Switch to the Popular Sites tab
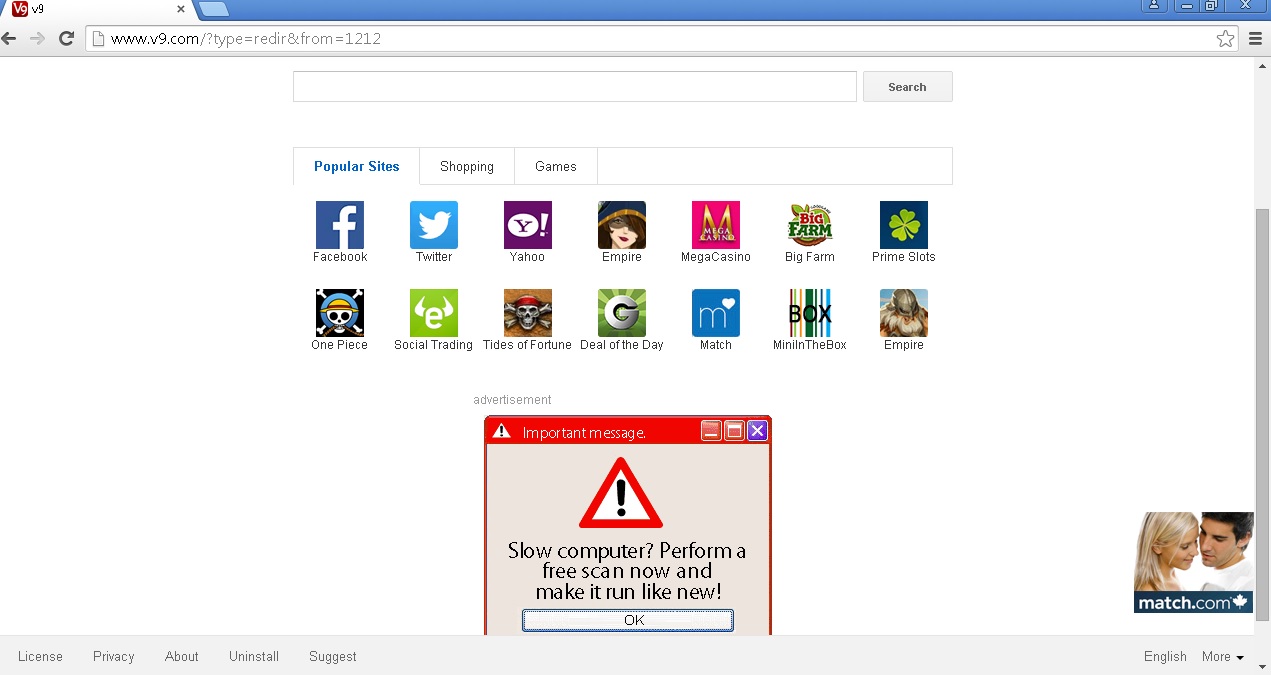 (357, 167)
